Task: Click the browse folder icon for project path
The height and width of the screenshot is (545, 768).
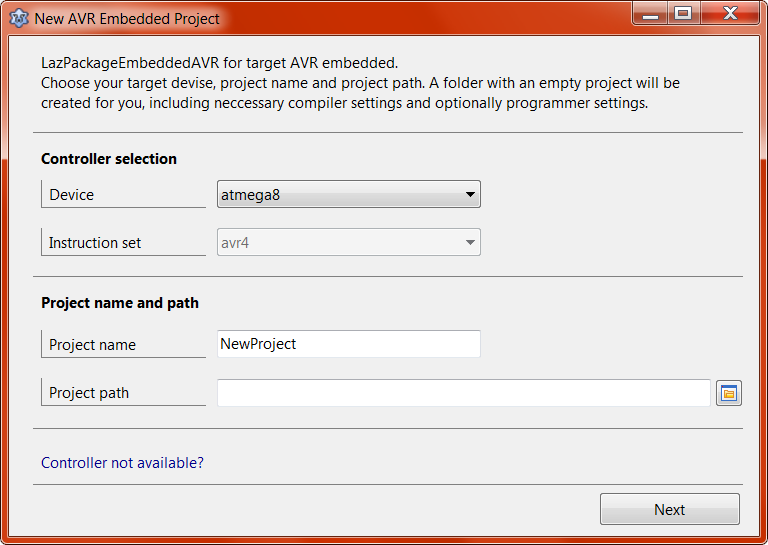Action: tap(729, 393)
